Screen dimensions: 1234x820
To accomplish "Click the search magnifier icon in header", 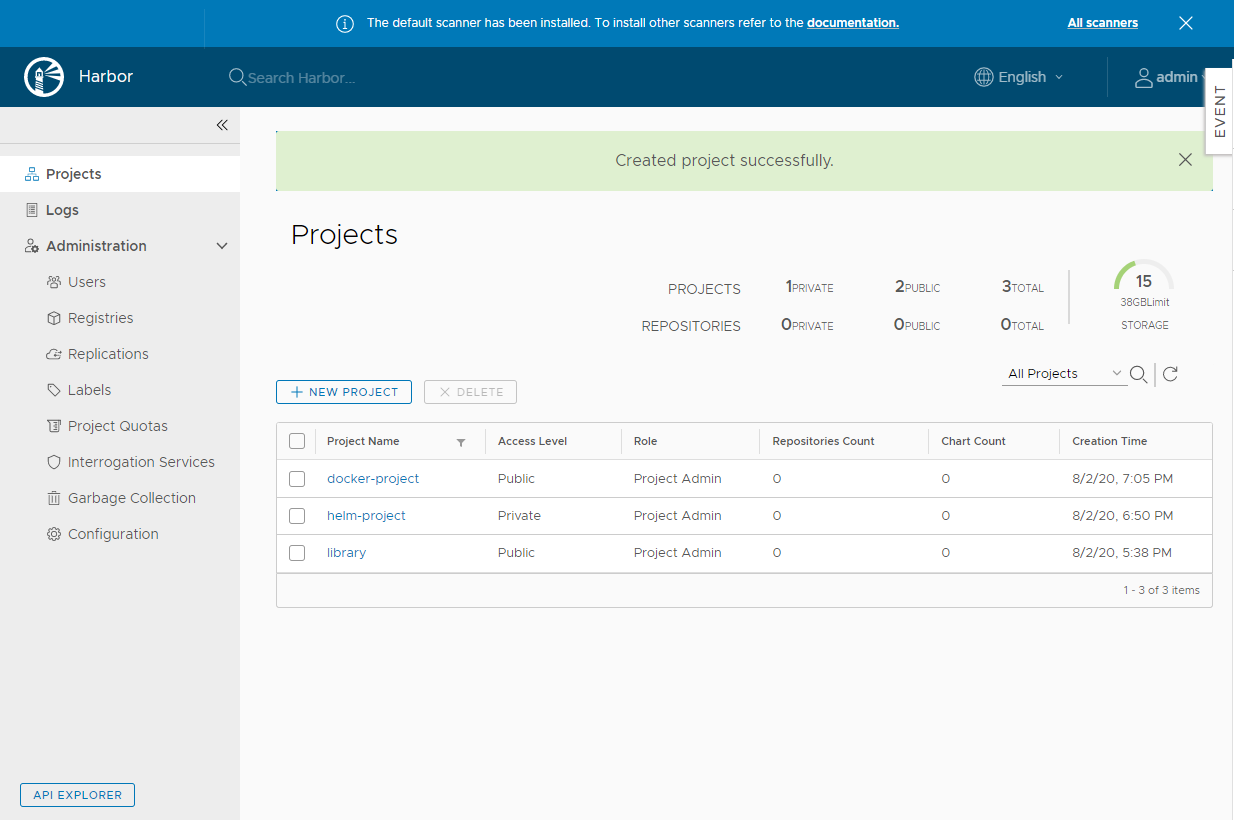I will (x=237, y=77).
